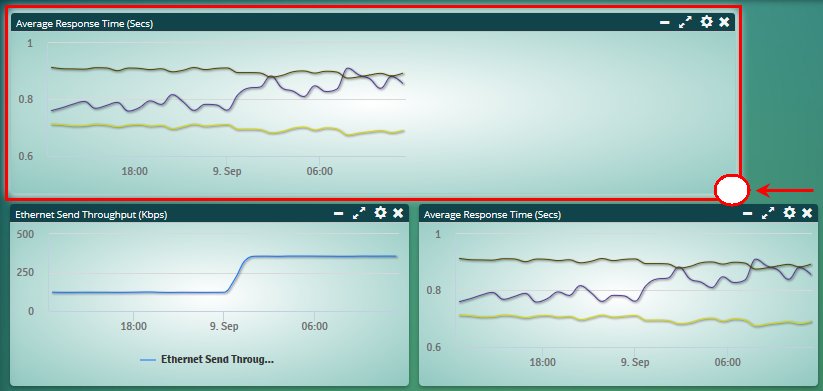Click the 500 axis label in Ethernet chart

(x=26, y=234)
